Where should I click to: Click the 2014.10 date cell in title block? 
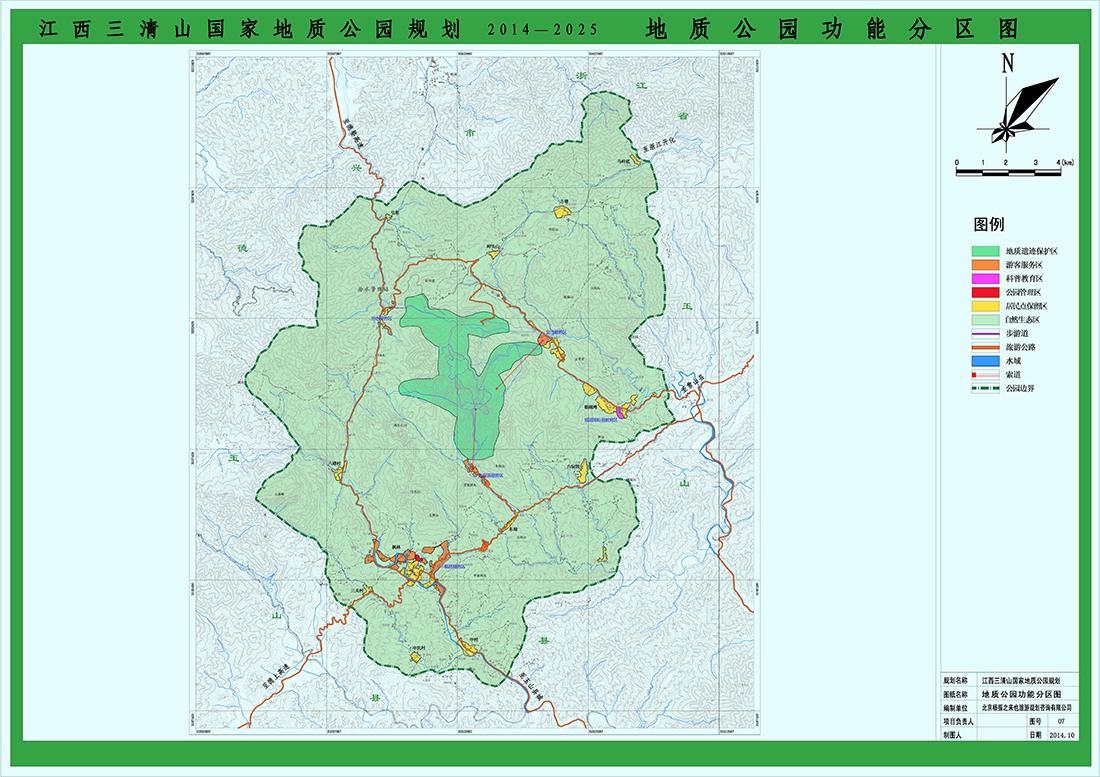[x=1062, y=734]
